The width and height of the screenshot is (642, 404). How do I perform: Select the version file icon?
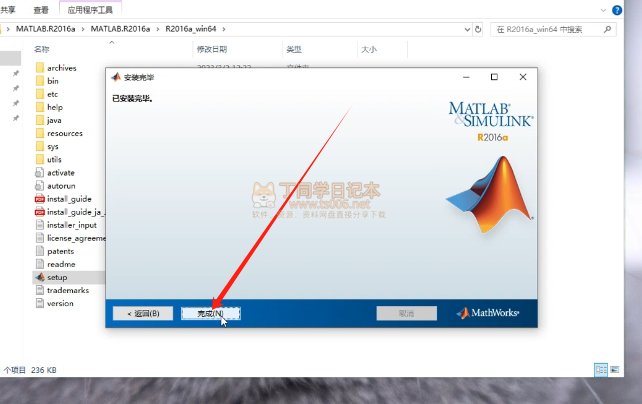click(40, 304)
